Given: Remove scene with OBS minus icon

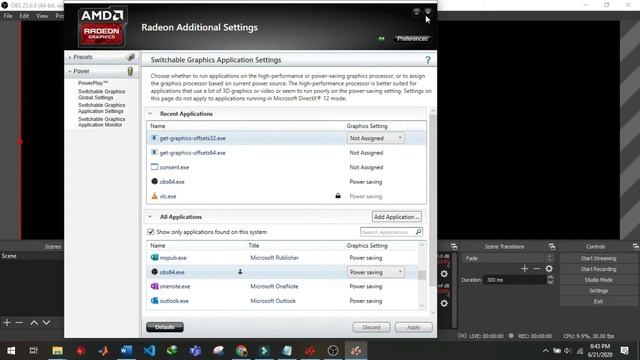Looking at the screenshot, I should click(x=19, y=322).
